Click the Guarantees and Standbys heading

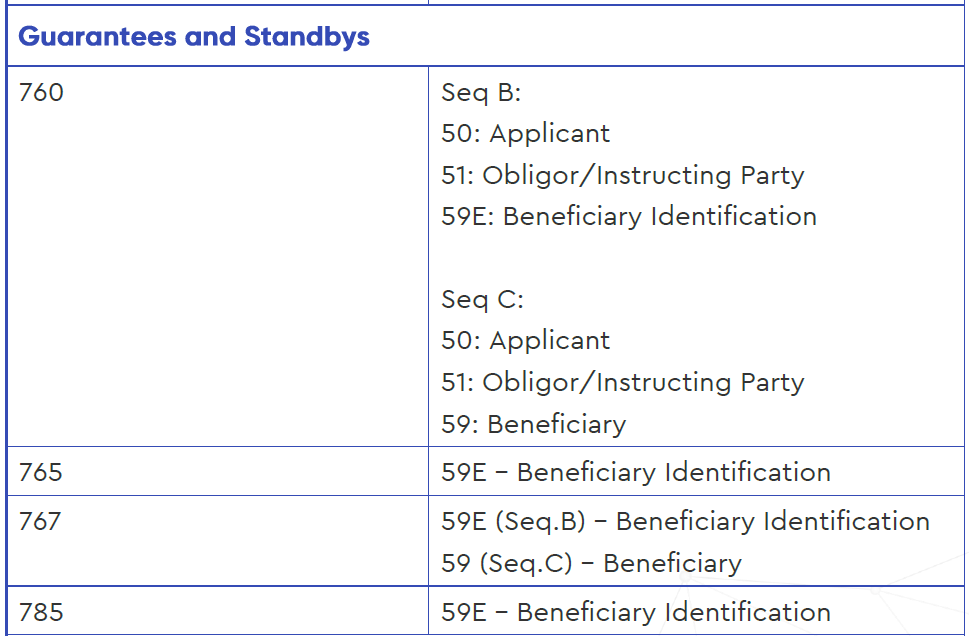pyautogui.click(x=193, y=36)
